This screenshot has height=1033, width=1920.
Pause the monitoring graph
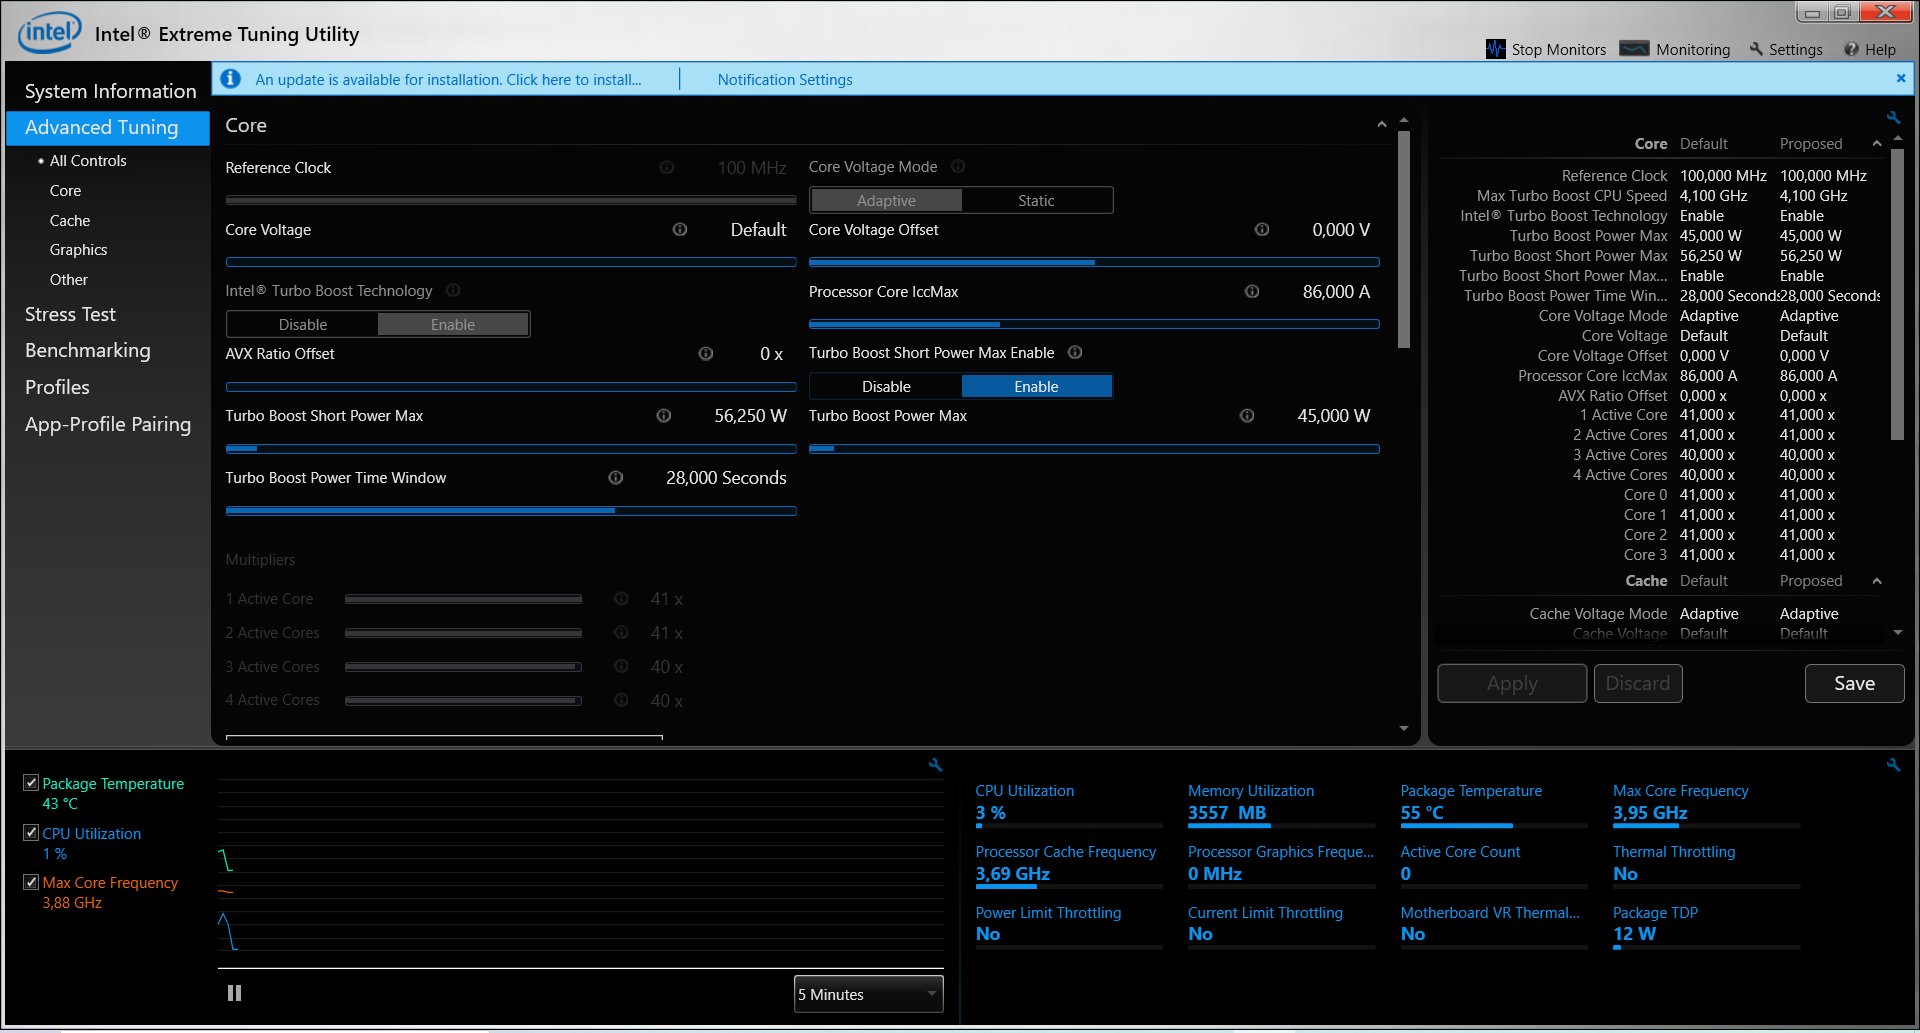(234, 993)
